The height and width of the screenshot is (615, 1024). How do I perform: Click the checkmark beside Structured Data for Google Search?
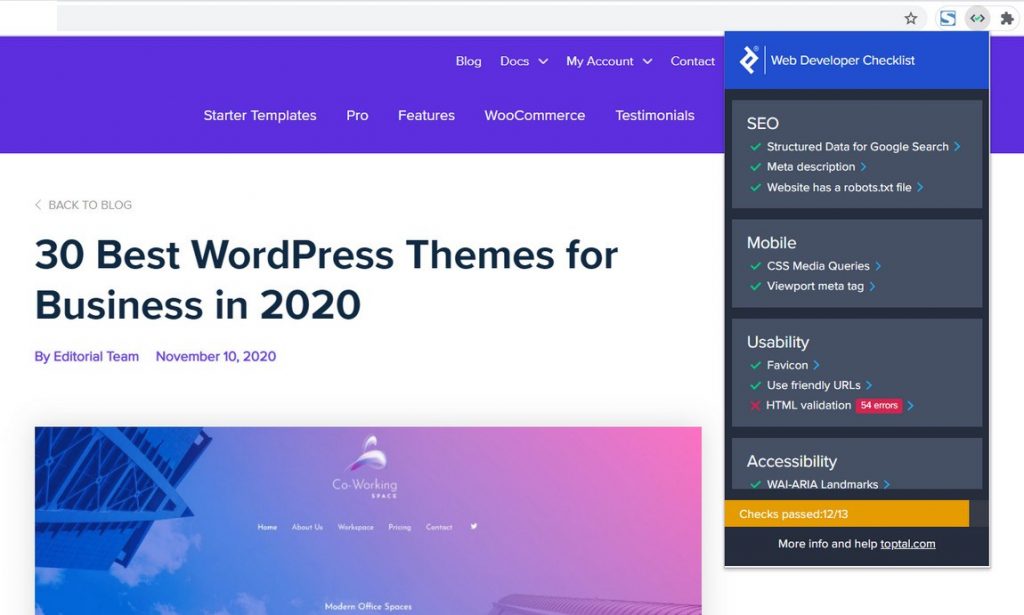click(x=755, y=146)
